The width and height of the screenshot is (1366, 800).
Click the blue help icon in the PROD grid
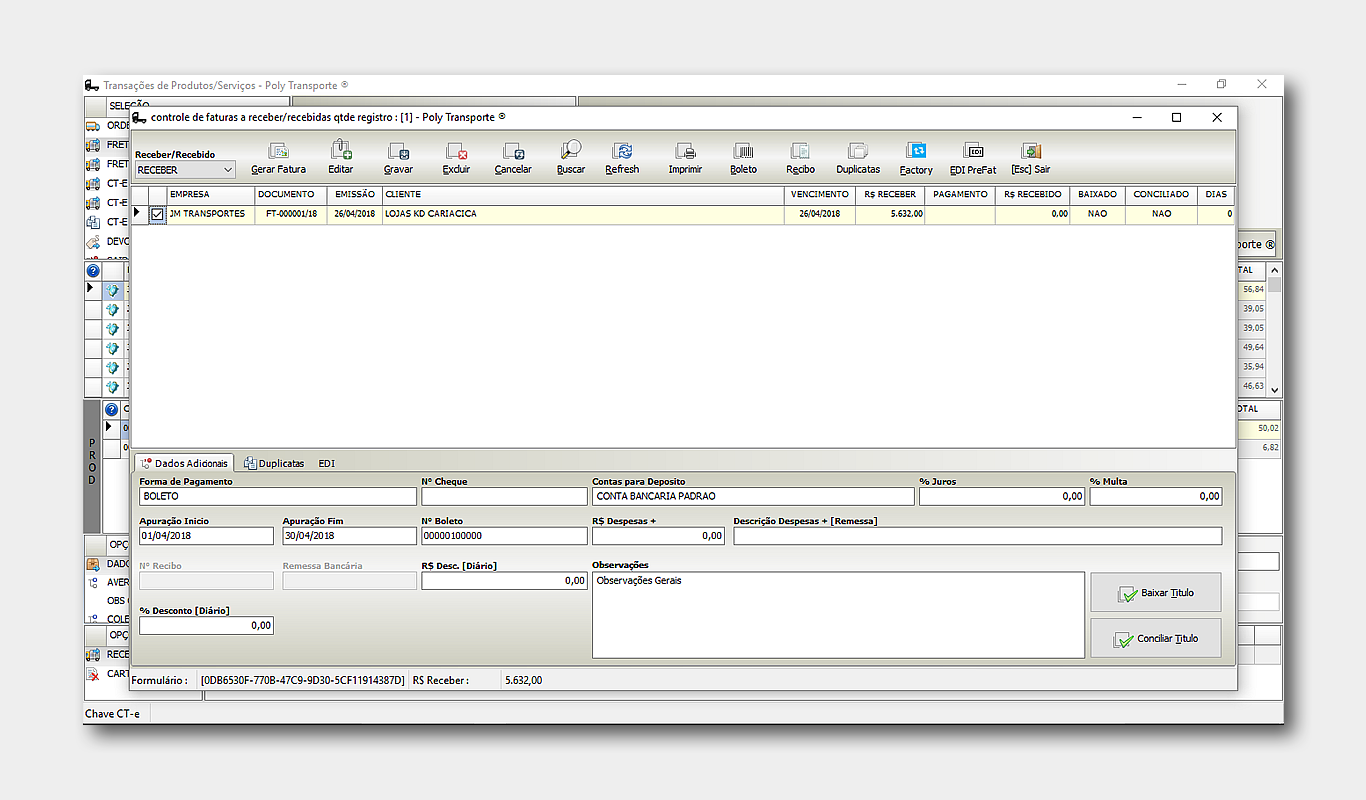(112, 409)
